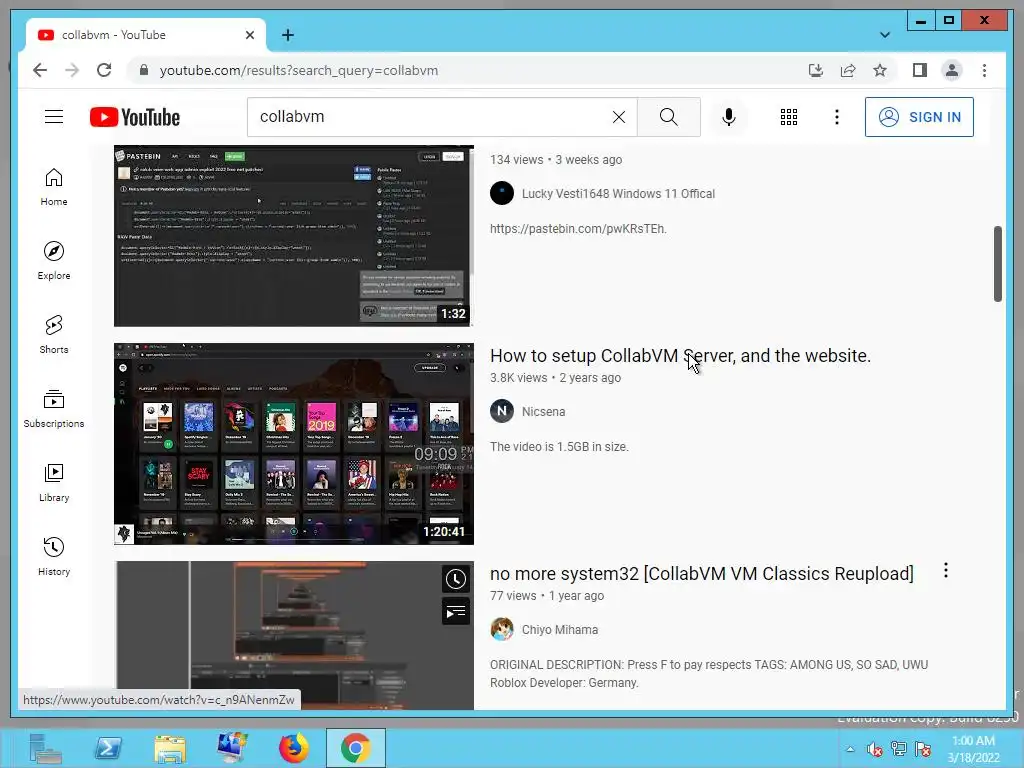Open 'How to setup CollabVM Server' title
1024x768 pixels.
680,356
